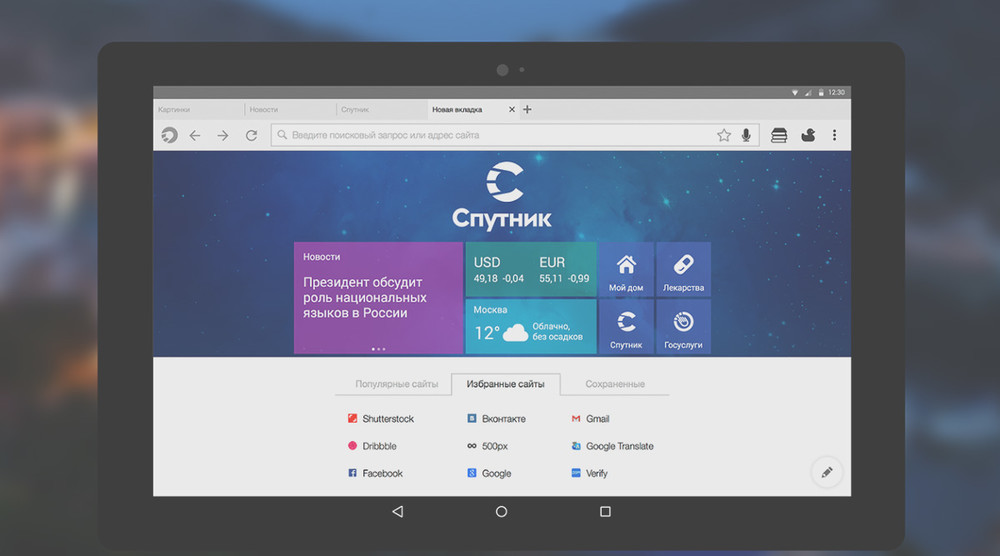Open the Dribbble favorite link
Viewport: 1000px width, 556px height.
372,446
